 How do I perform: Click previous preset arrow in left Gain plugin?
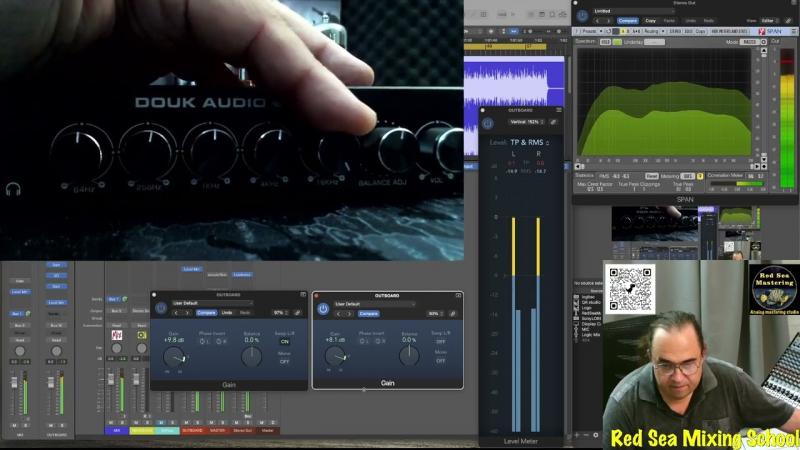pos(177,313)
